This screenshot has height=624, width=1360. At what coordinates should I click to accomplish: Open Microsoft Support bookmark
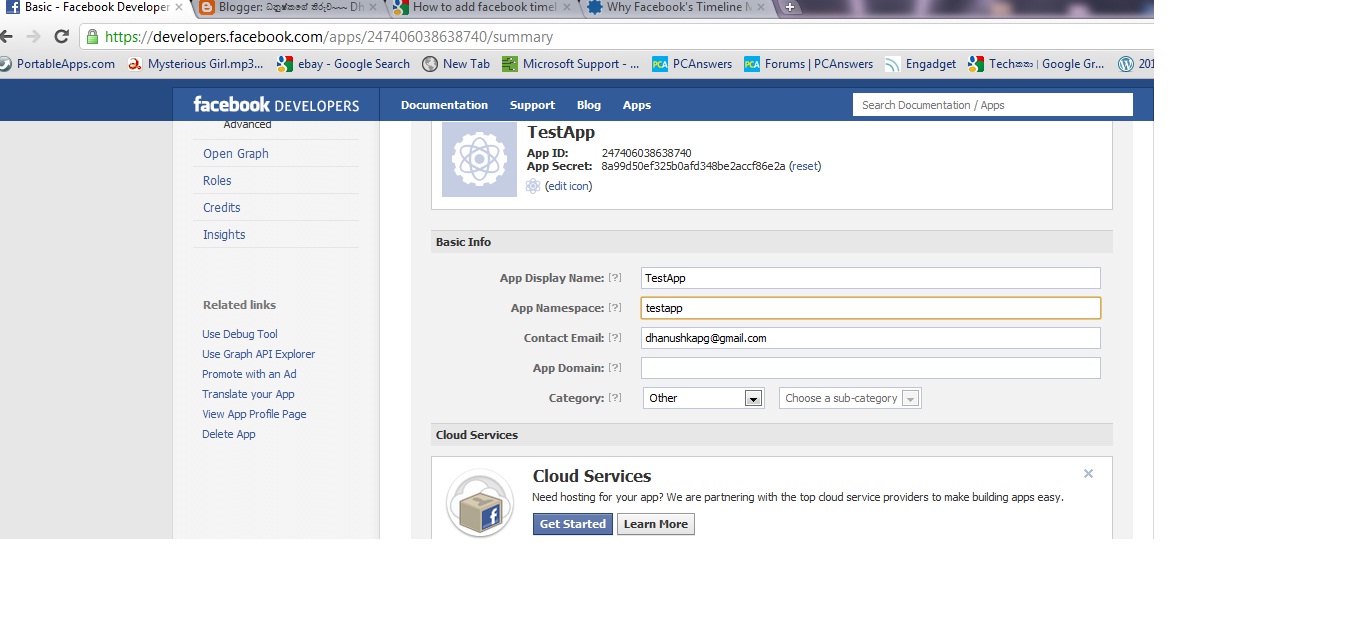tap(571, 64)
